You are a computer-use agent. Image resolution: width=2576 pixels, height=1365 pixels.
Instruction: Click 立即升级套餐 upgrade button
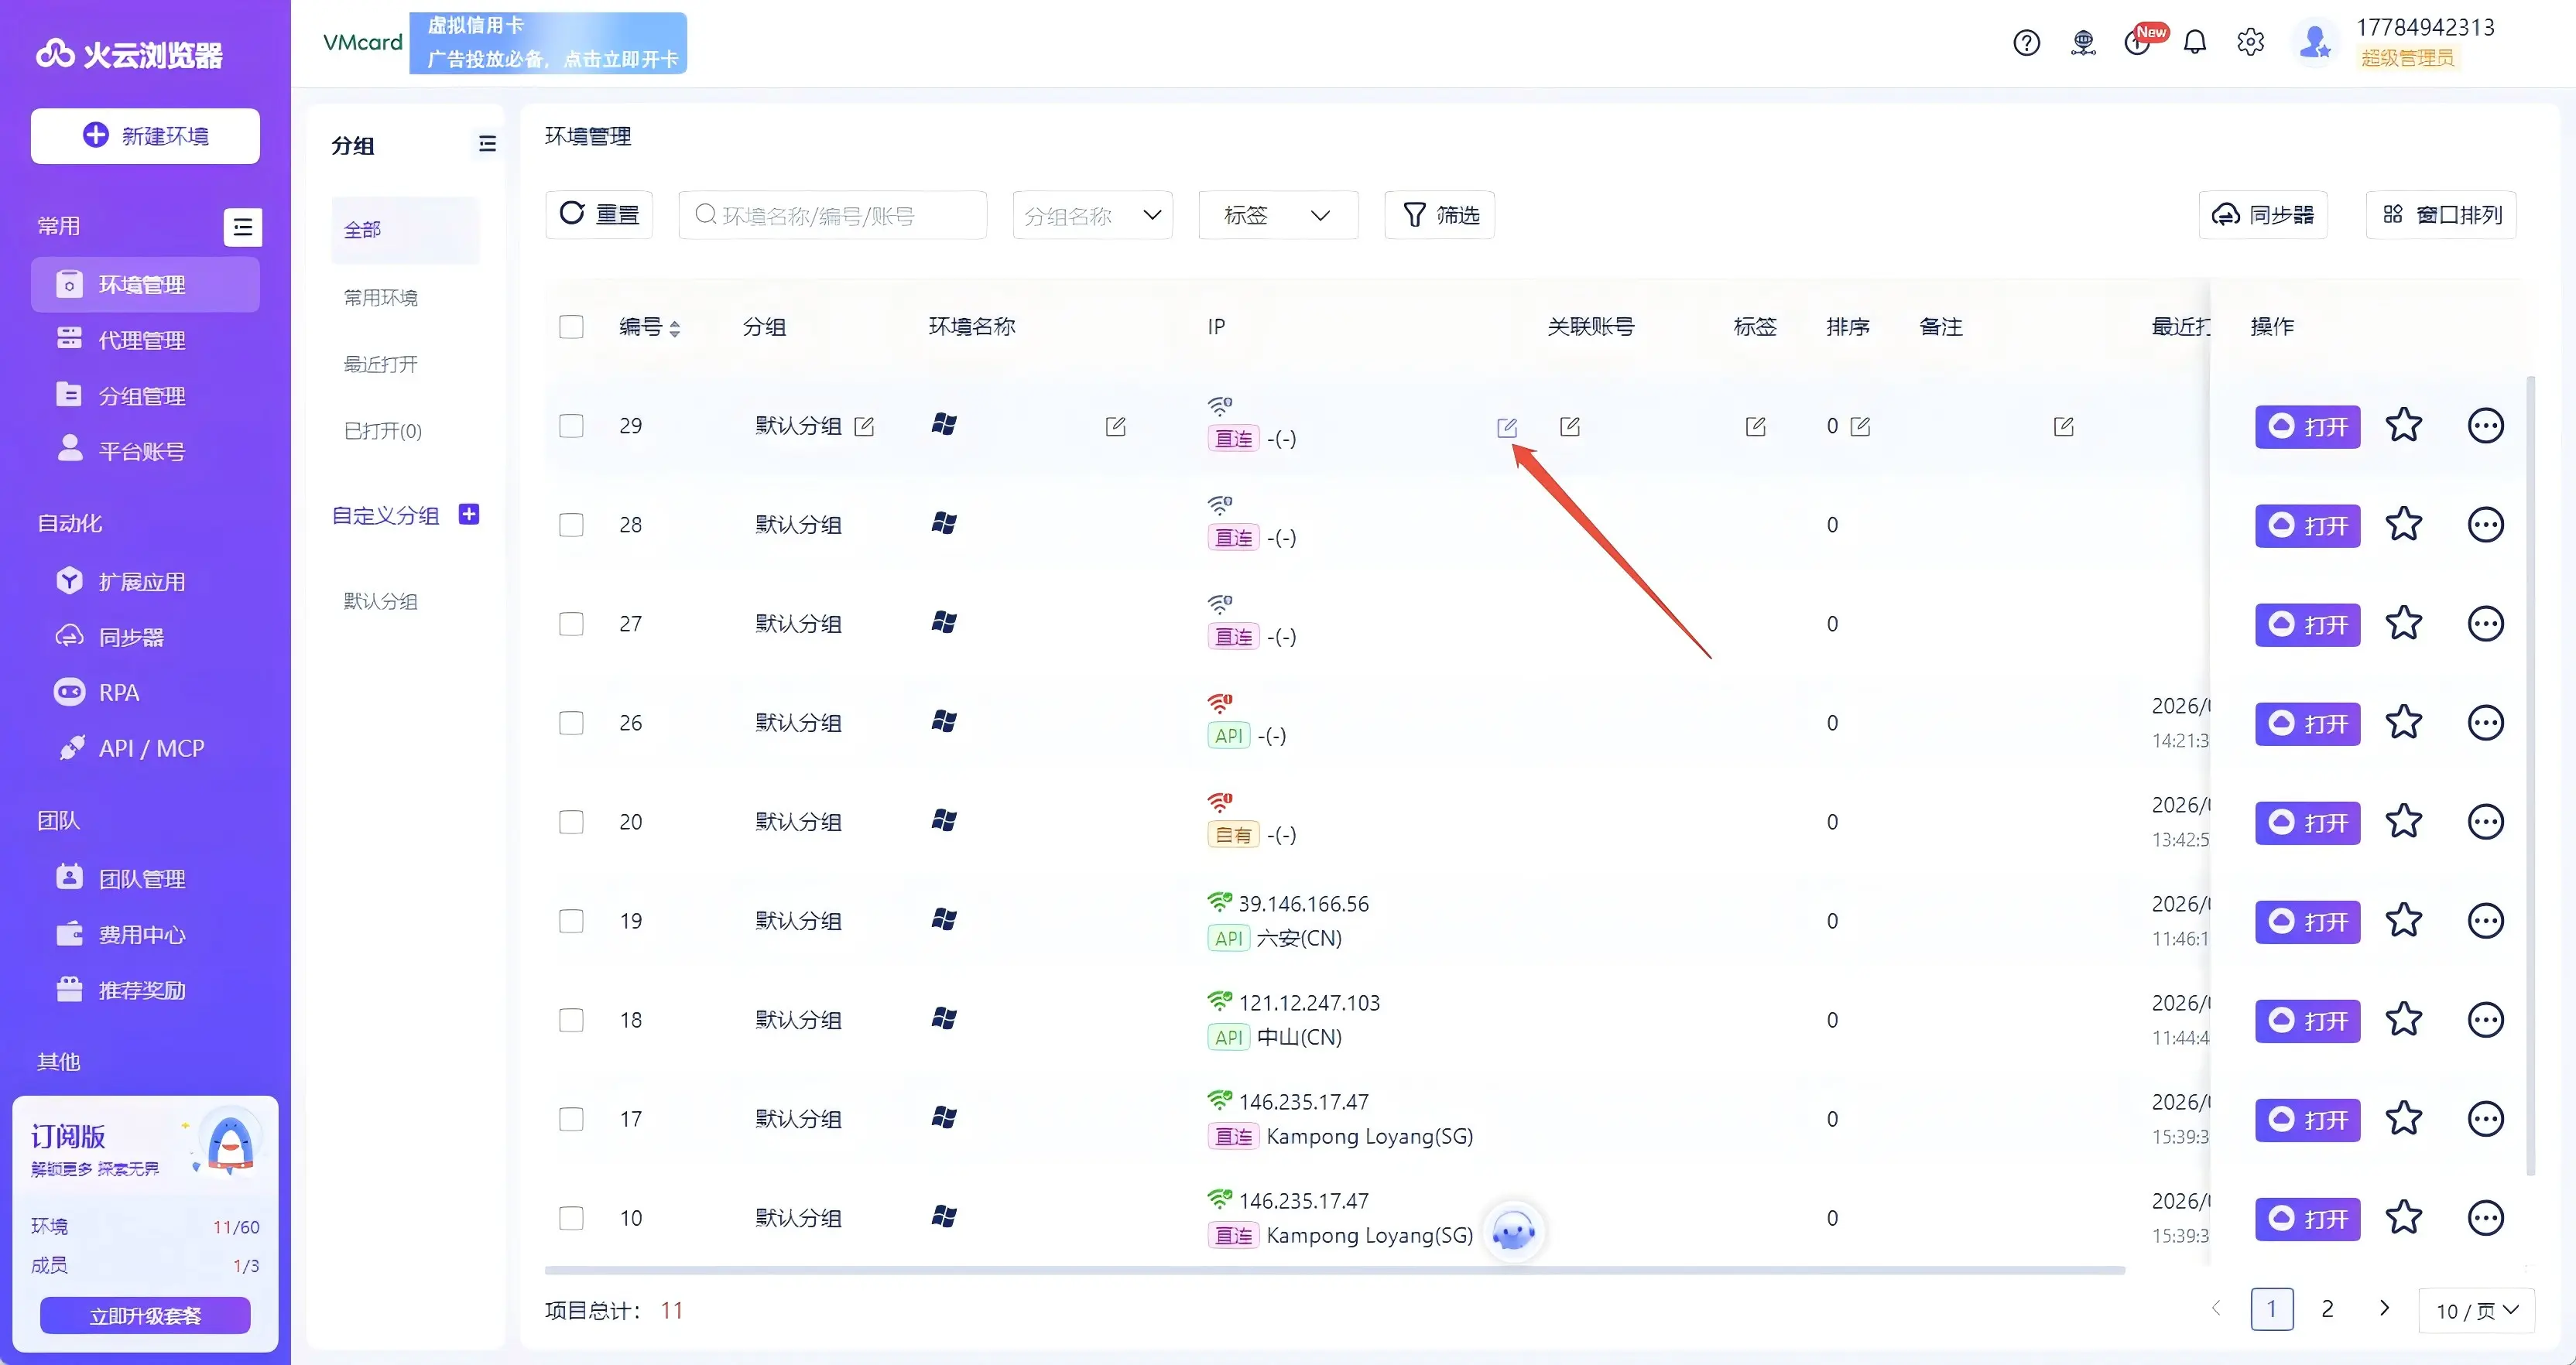[x=145, y=1316]
